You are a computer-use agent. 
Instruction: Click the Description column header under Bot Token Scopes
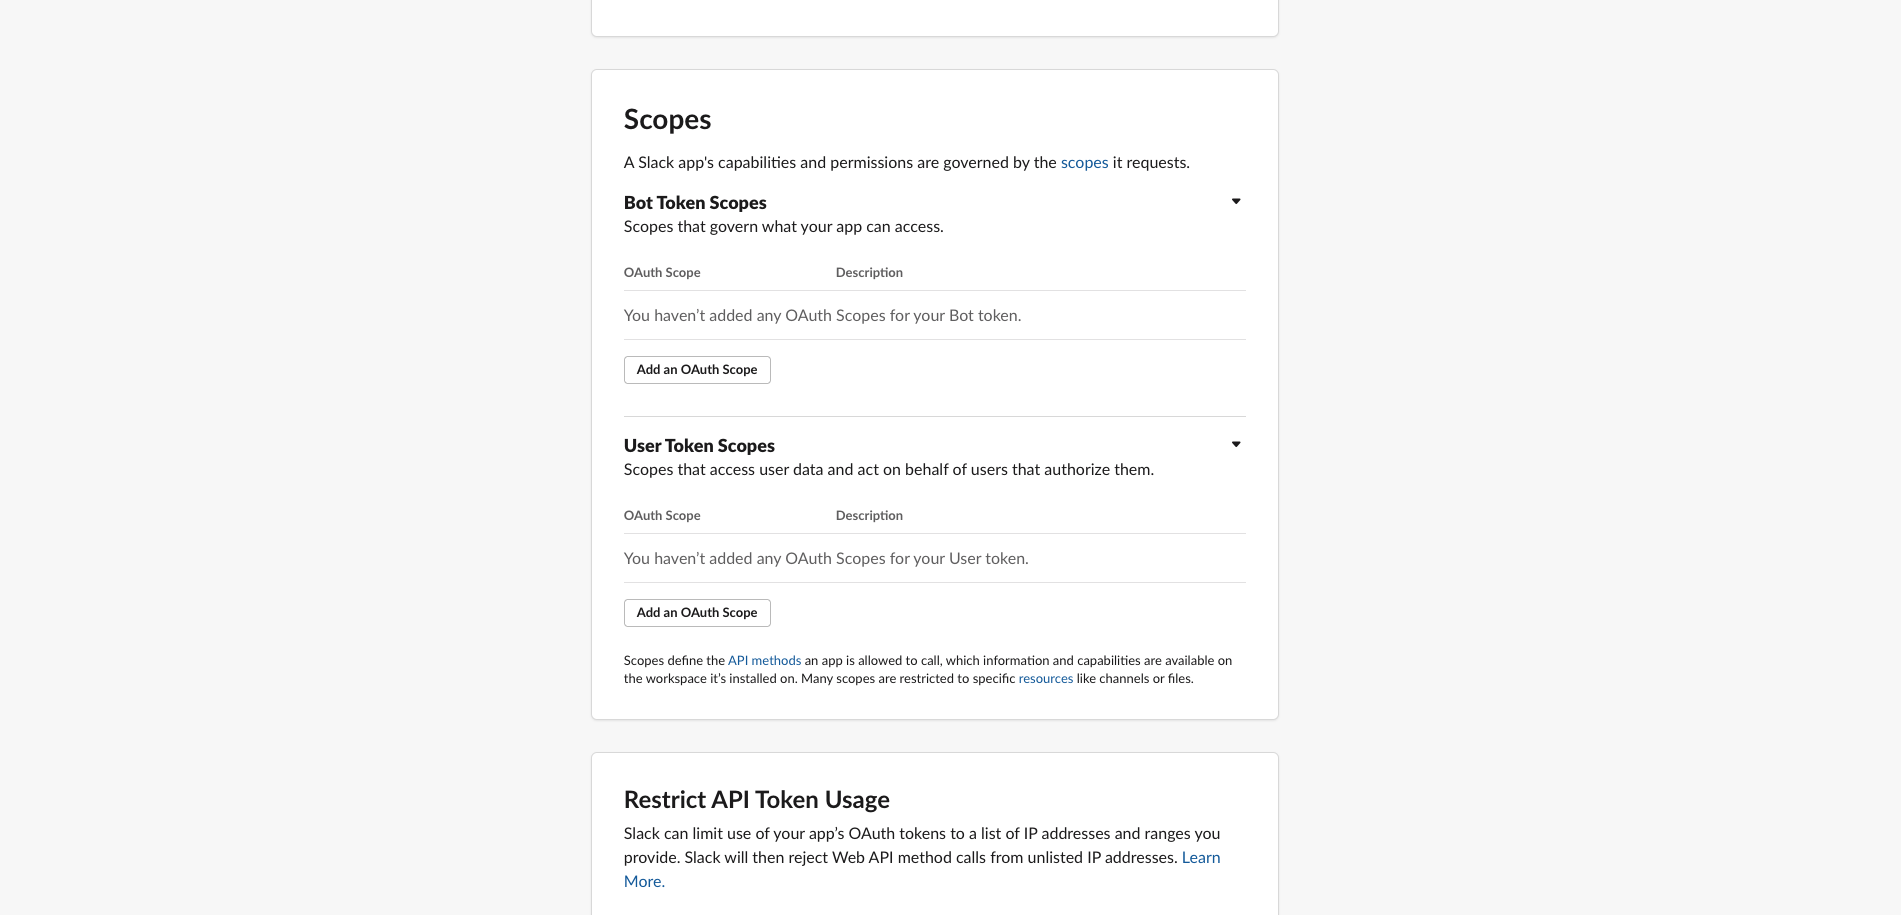pyautogui.click(x=868, y=272)
